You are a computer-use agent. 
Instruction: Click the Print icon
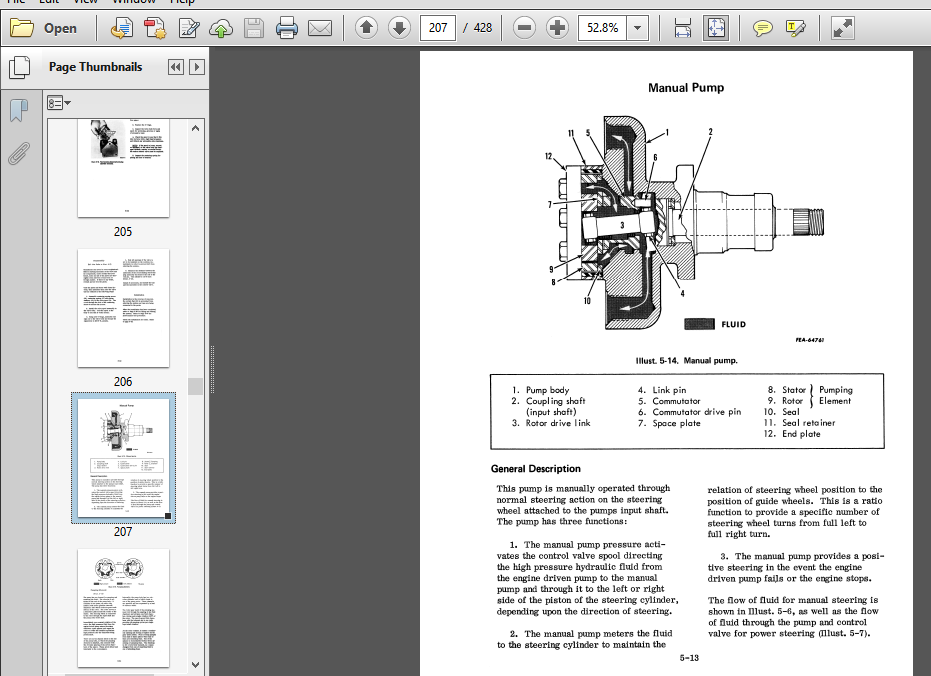tap(287, 28)
